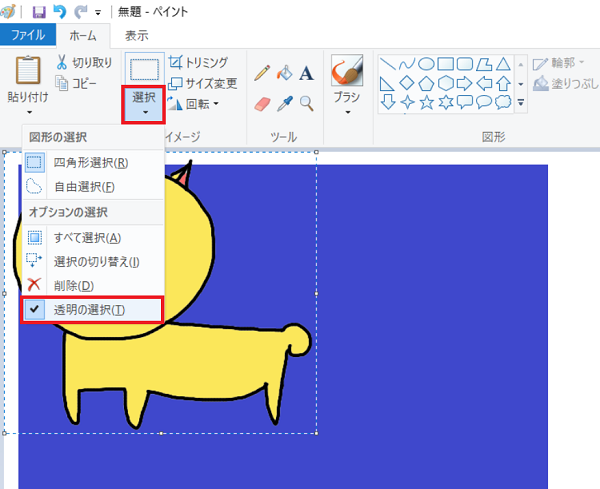Click the ブラシ brush icon

pos(347,70)
